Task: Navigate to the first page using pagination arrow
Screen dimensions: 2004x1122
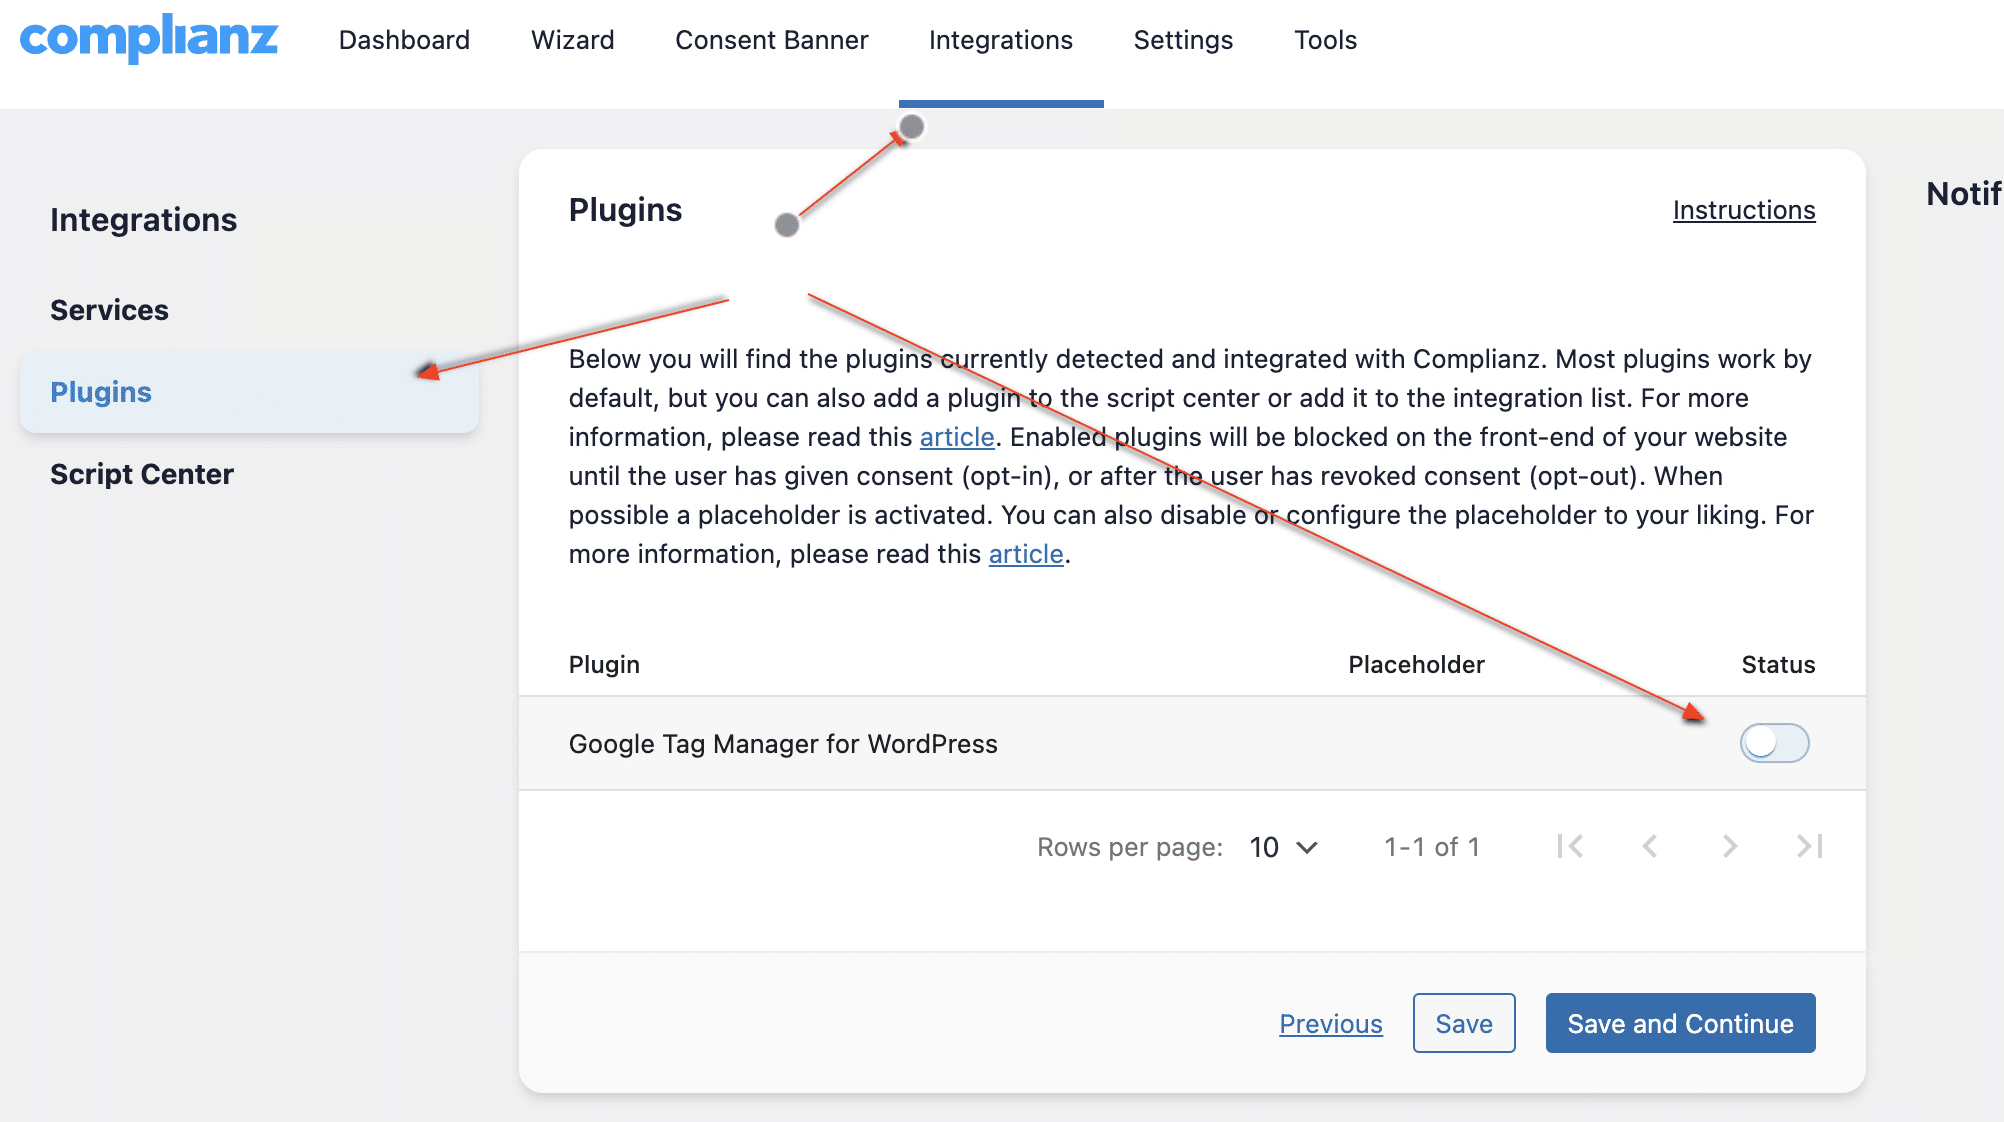Action: [1570, 846]
